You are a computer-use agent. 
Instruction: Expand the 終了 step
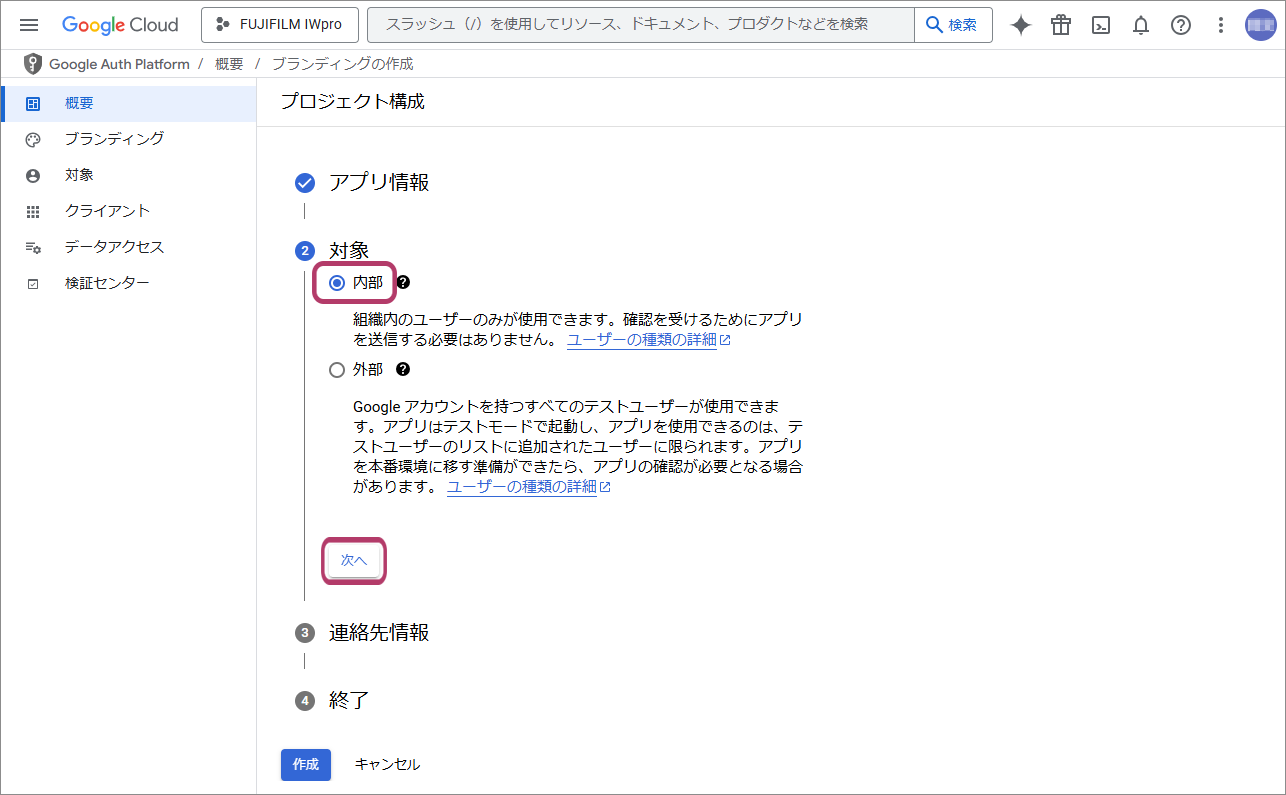(x=349, y=701)
